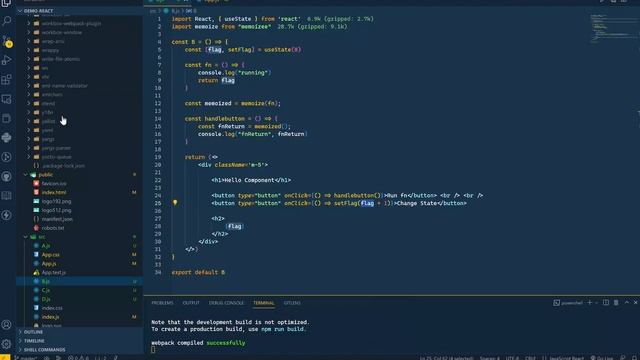Viewport: 640px width, 360px height.
Task: Open package-lock.json file
Action: pyautogui.click(x=80, y=166)
